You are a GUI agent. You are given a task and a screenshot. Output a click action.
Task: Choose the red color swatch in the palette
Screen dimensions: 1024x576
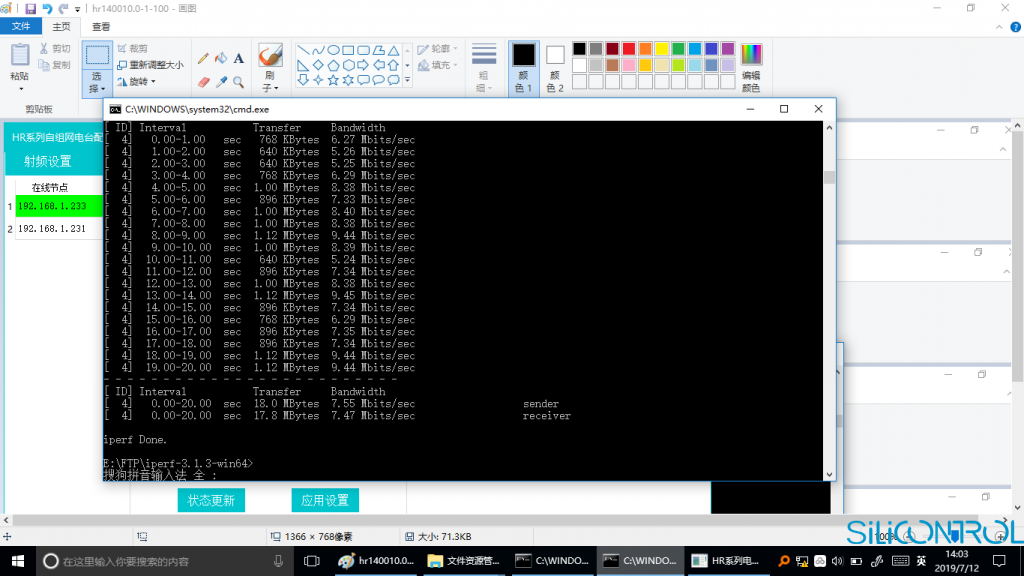pos(629,49)
